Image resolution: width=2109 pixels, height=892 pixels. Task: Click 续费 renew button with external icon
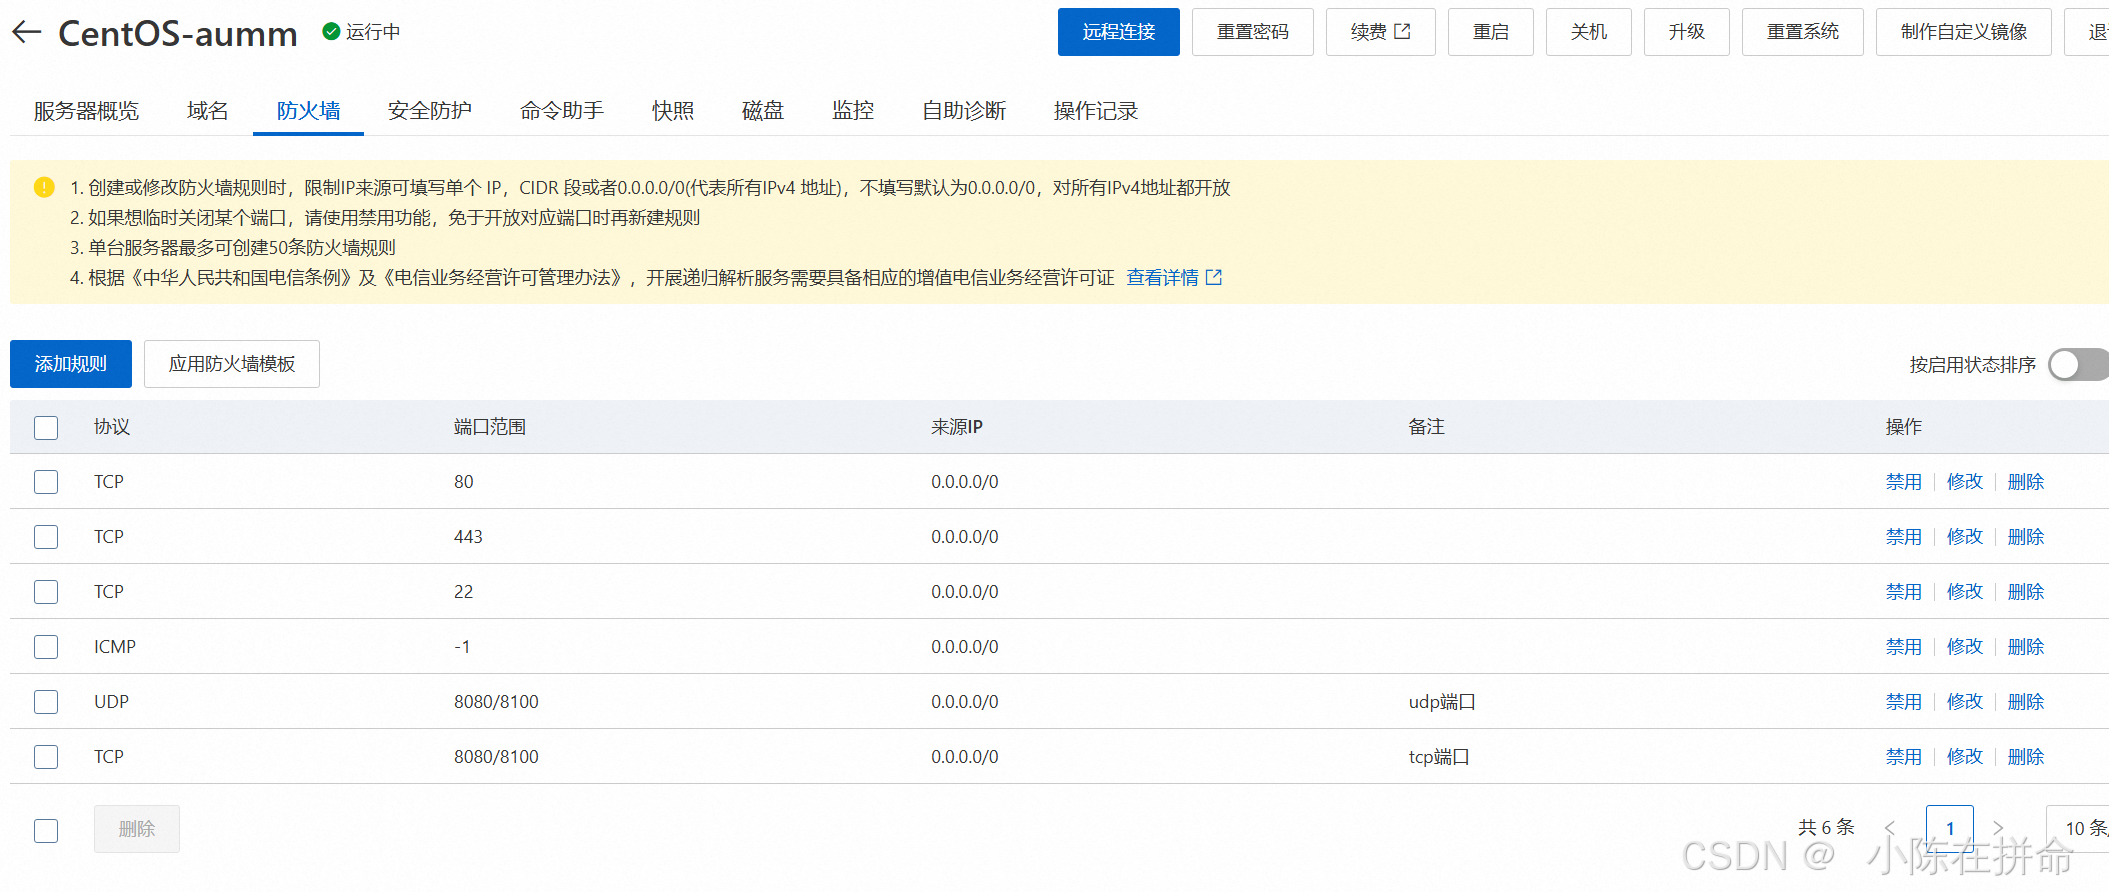point(1380,32)
